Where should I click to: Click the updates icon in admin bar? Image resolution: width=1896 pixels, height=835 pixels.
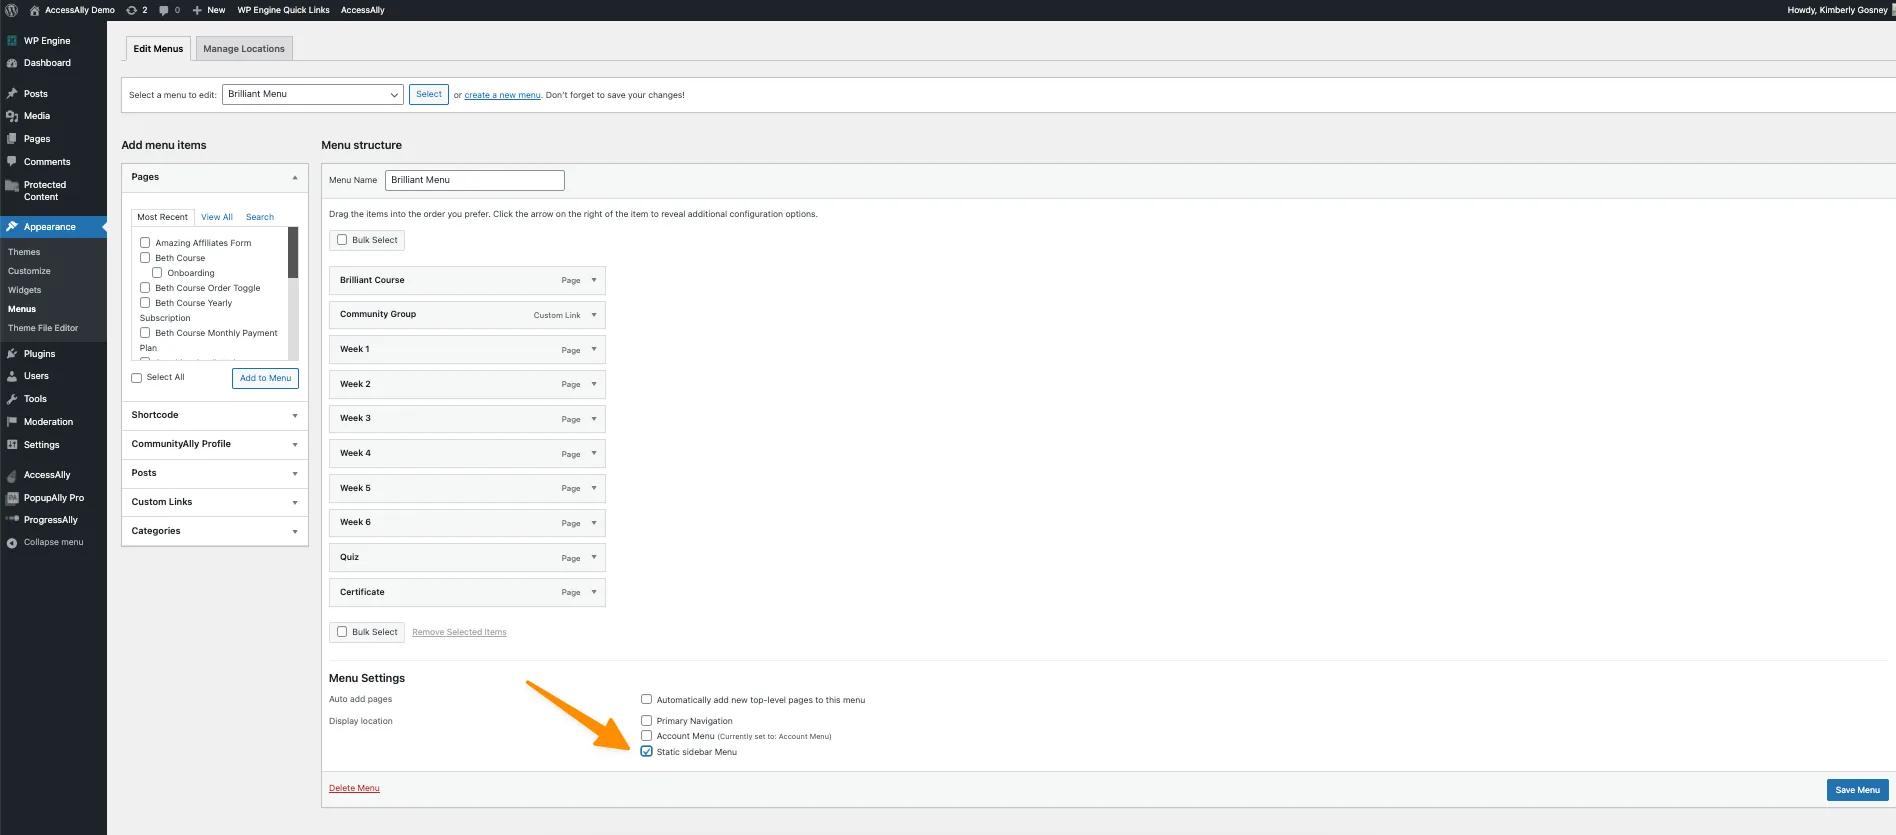pyautogui.click(x=131, y=10)
